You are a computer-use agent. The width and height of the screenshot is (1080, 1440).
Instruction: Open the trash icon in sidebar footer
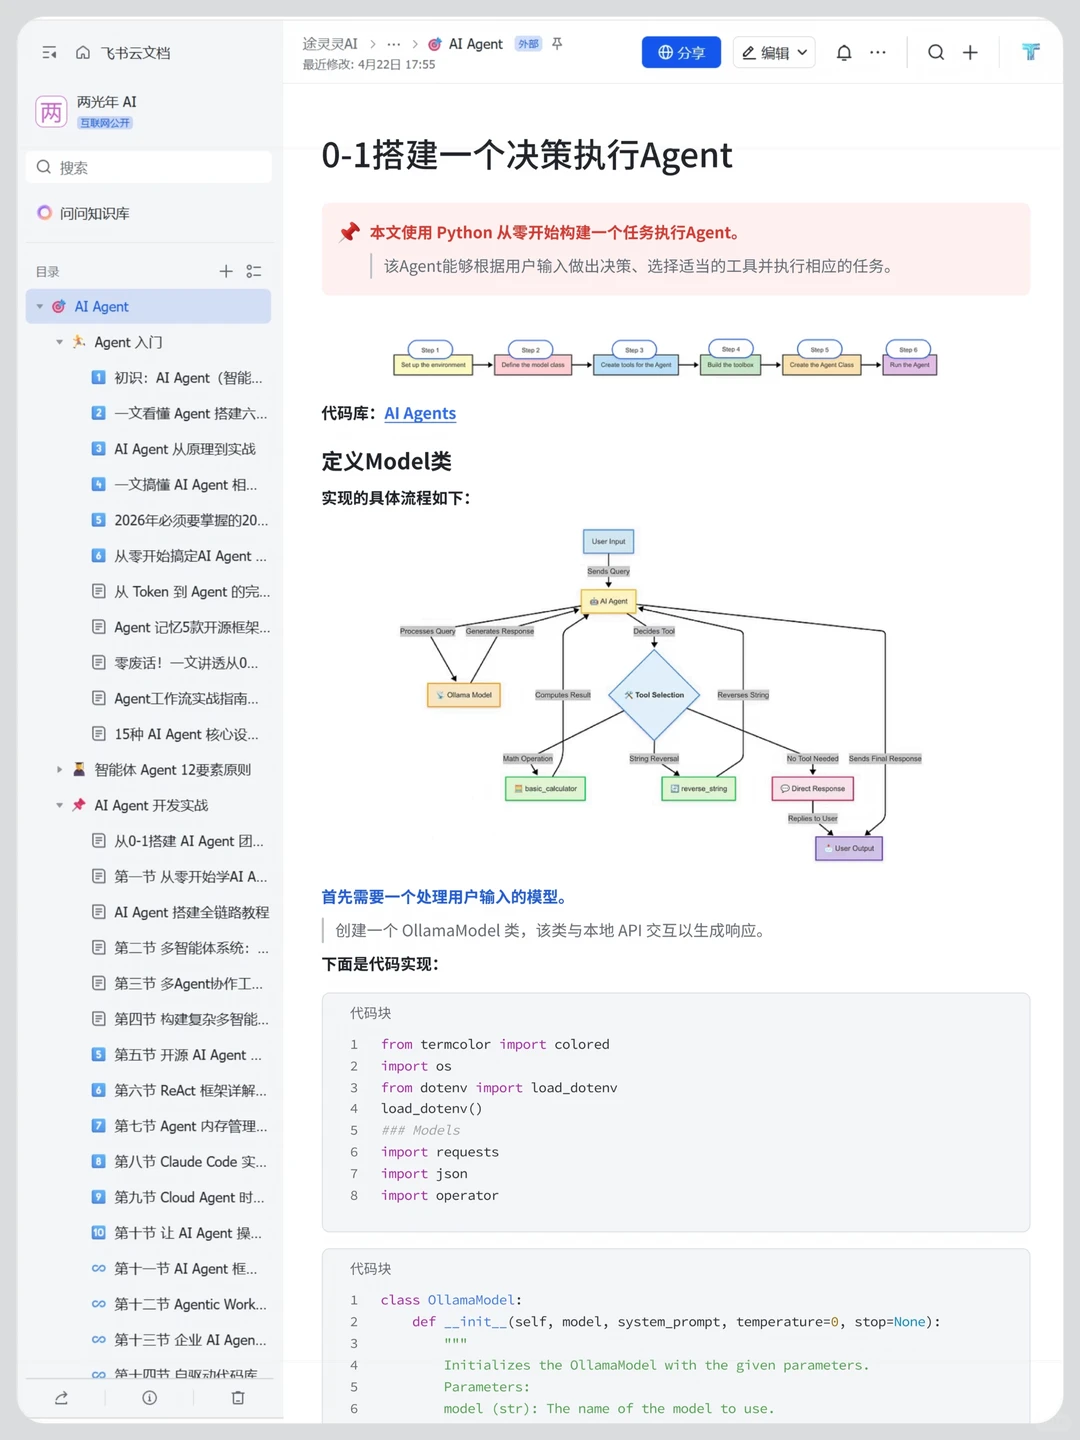238,1398
